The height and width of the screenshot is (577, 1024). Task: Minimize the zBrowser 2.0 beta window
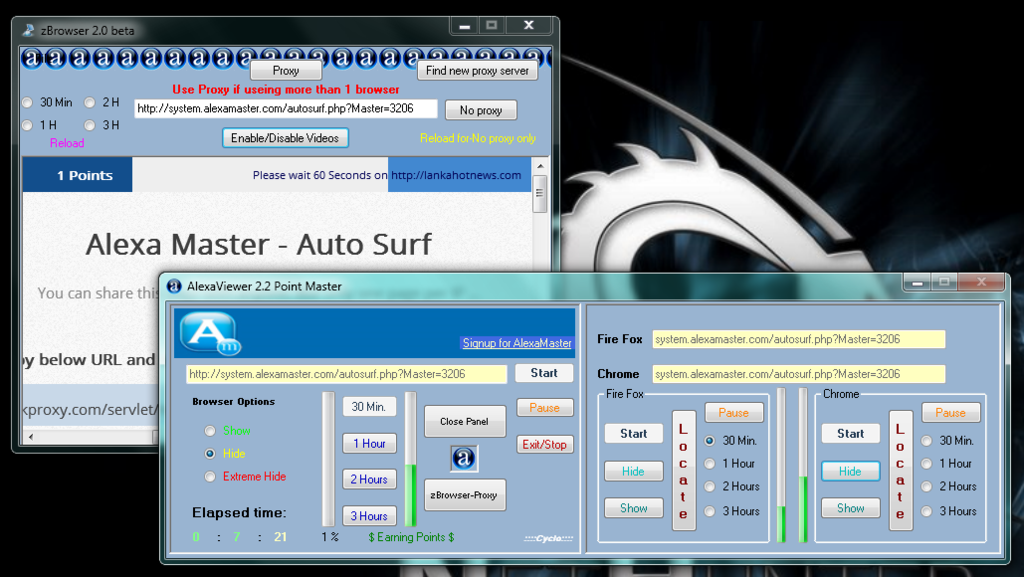tap(464, 26)
